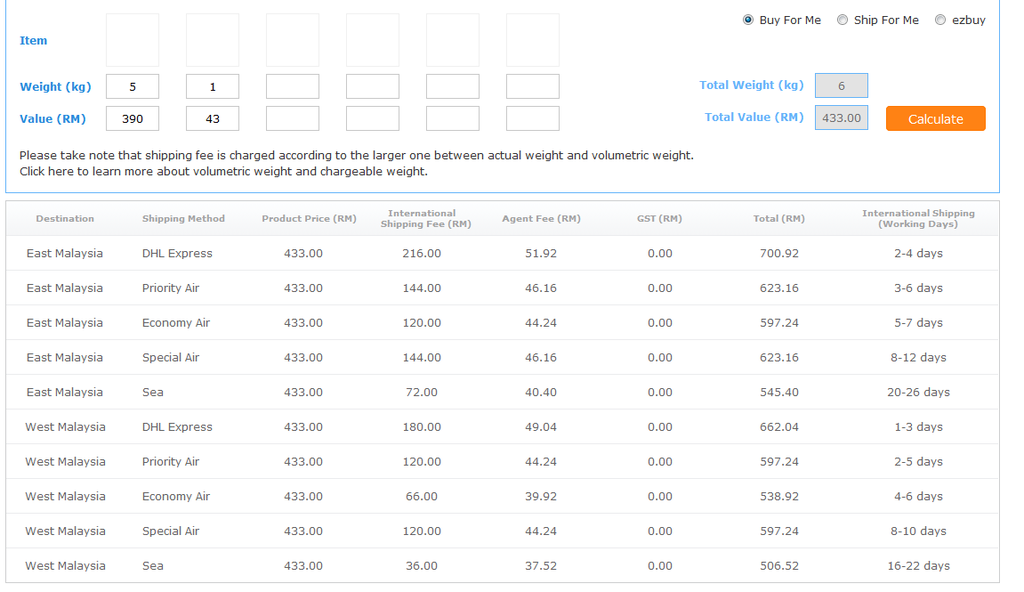Viewport: 1024px width, 592px height.
Task: Click the Shipping Method column header
Action: (x=183, y=218)
